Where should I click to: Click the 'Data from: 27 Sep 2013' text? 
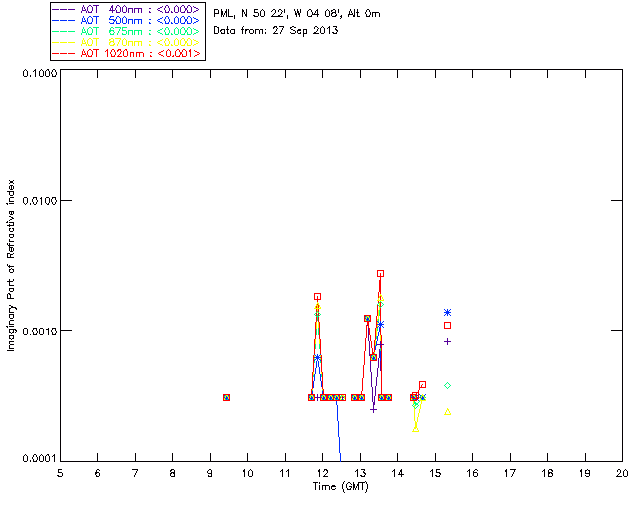coord(276,30)
